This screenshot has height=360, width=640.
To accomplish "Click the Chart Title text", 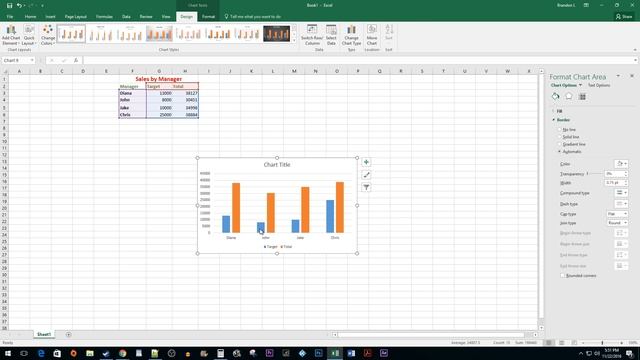I will coord(277,165).
